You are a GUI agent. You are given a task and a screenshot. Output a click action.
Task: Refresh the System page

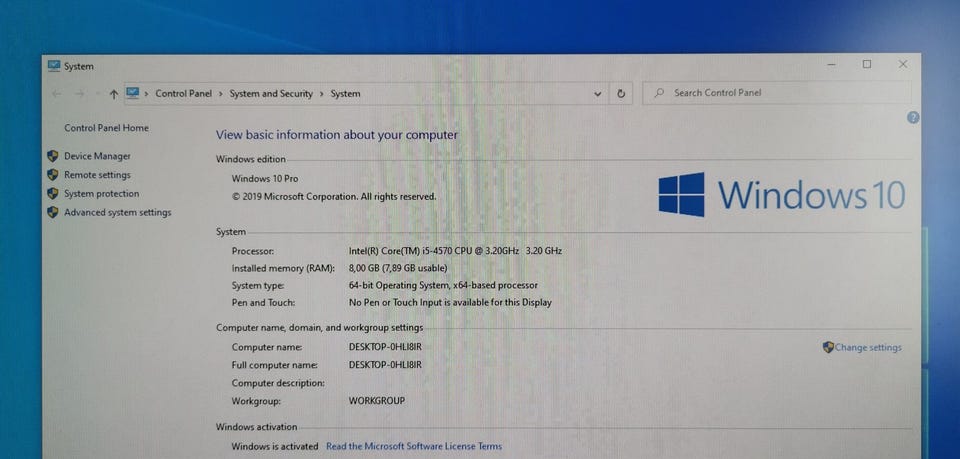pyautogui.click(x=621, y=94)
